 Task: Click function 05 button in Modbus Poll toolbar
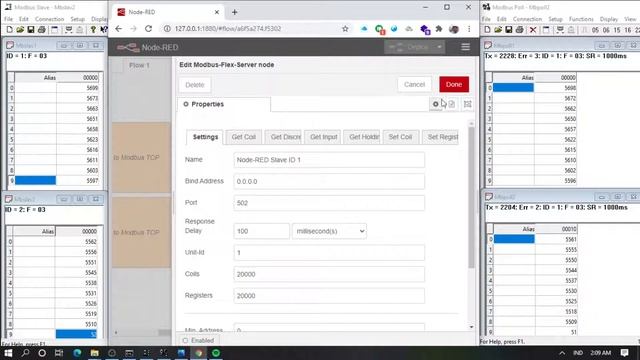(x=596, y=30)
